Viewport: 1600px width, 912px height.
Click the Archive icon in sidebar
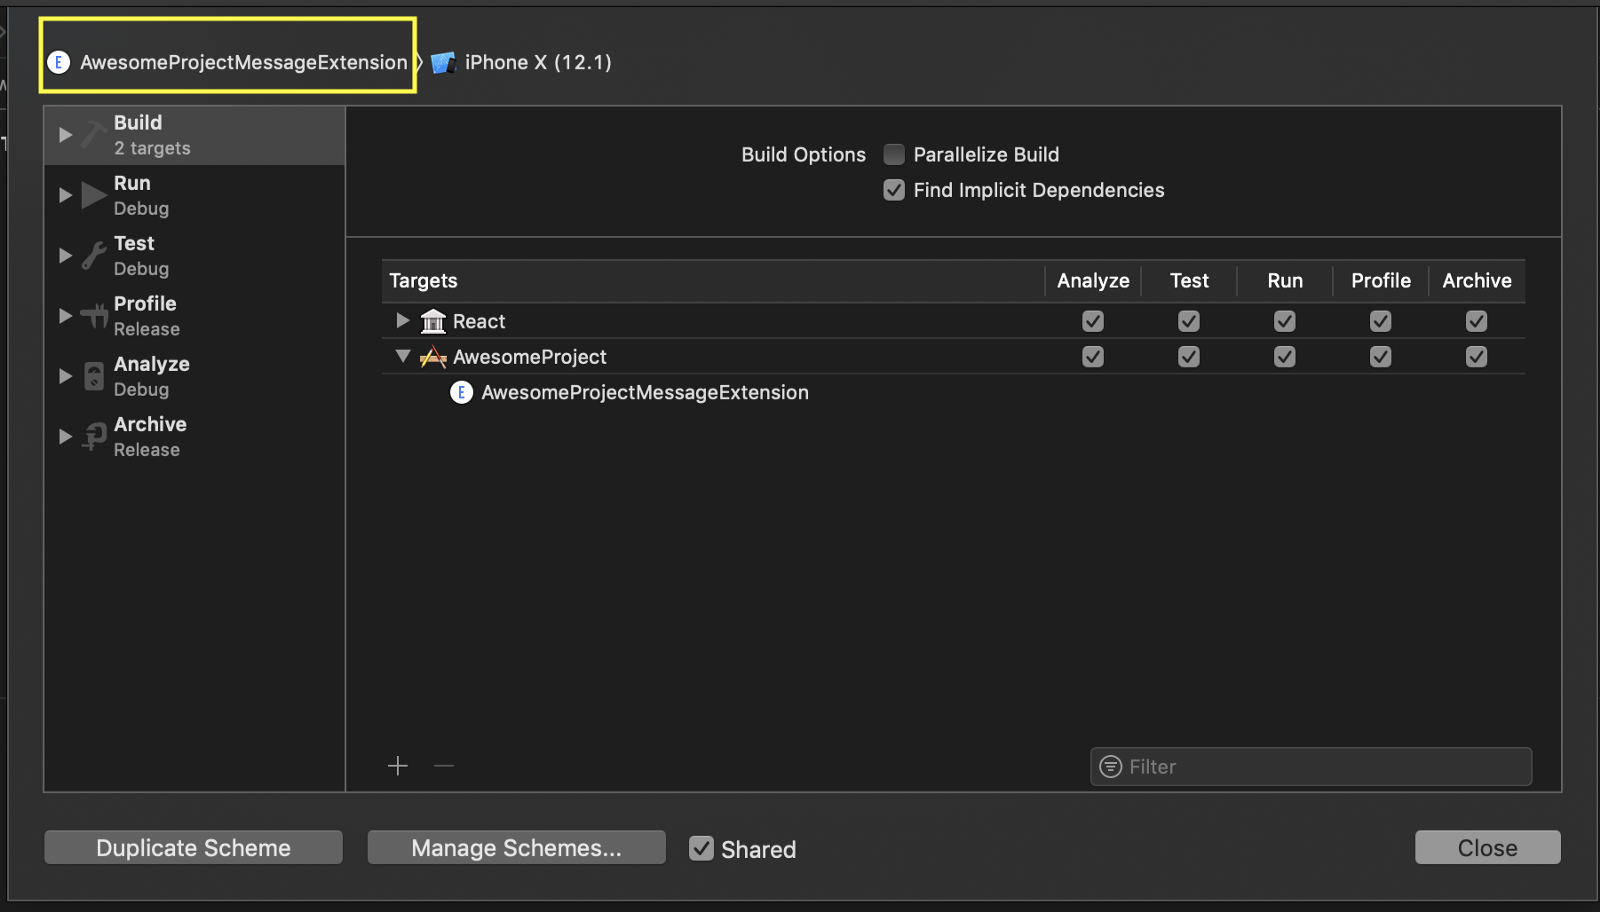pyautogui.click(x=94, y=436)
